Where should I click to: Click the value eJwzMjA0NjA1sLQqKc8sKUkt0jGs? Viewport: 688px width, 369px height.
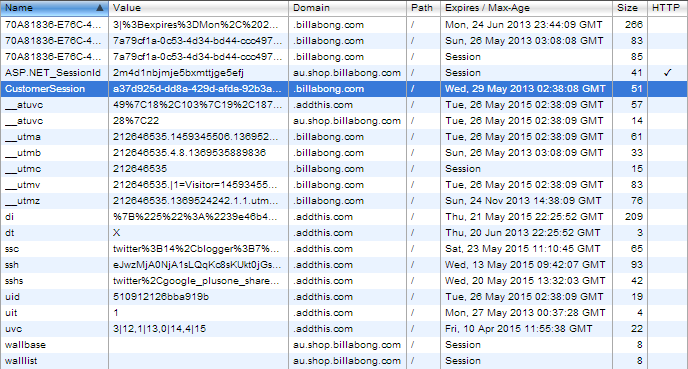click(x=197, y=265)
